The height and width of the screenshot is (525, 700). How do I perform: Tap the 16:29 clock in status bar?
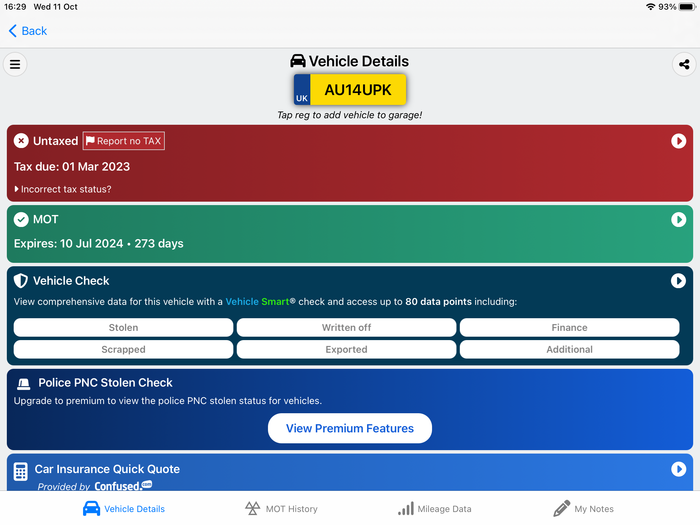[15, 7]
